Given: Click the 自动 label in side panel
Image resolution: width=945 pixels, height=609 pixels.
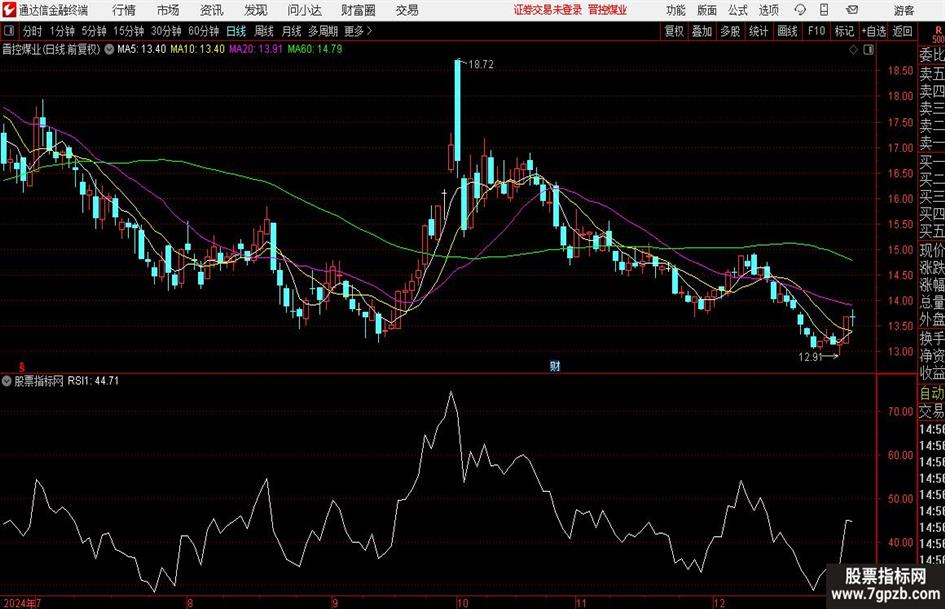Looking at the screenshot, I should pos(932,393).
